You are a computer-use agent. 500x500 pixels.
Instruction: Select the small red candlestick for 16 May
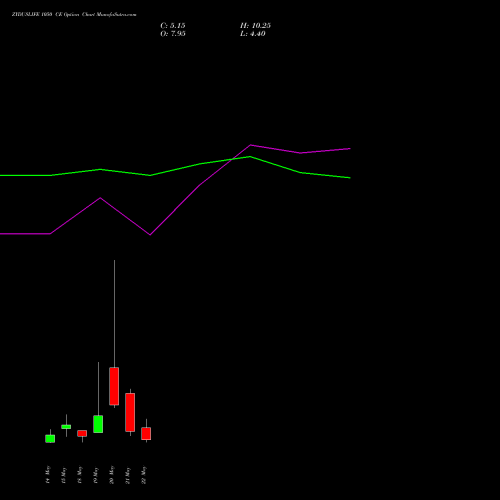coord(82,433)
